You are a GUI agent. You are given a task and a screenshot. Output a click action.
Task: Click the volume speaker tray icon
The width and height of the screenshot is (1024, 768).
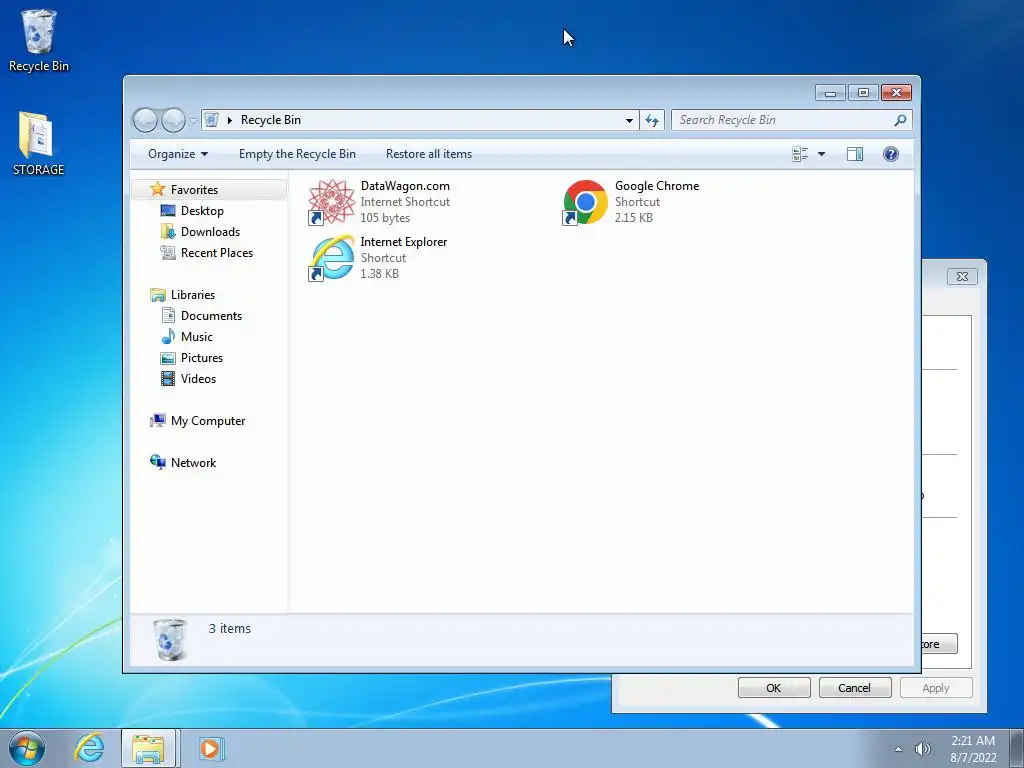coord(922,749)
